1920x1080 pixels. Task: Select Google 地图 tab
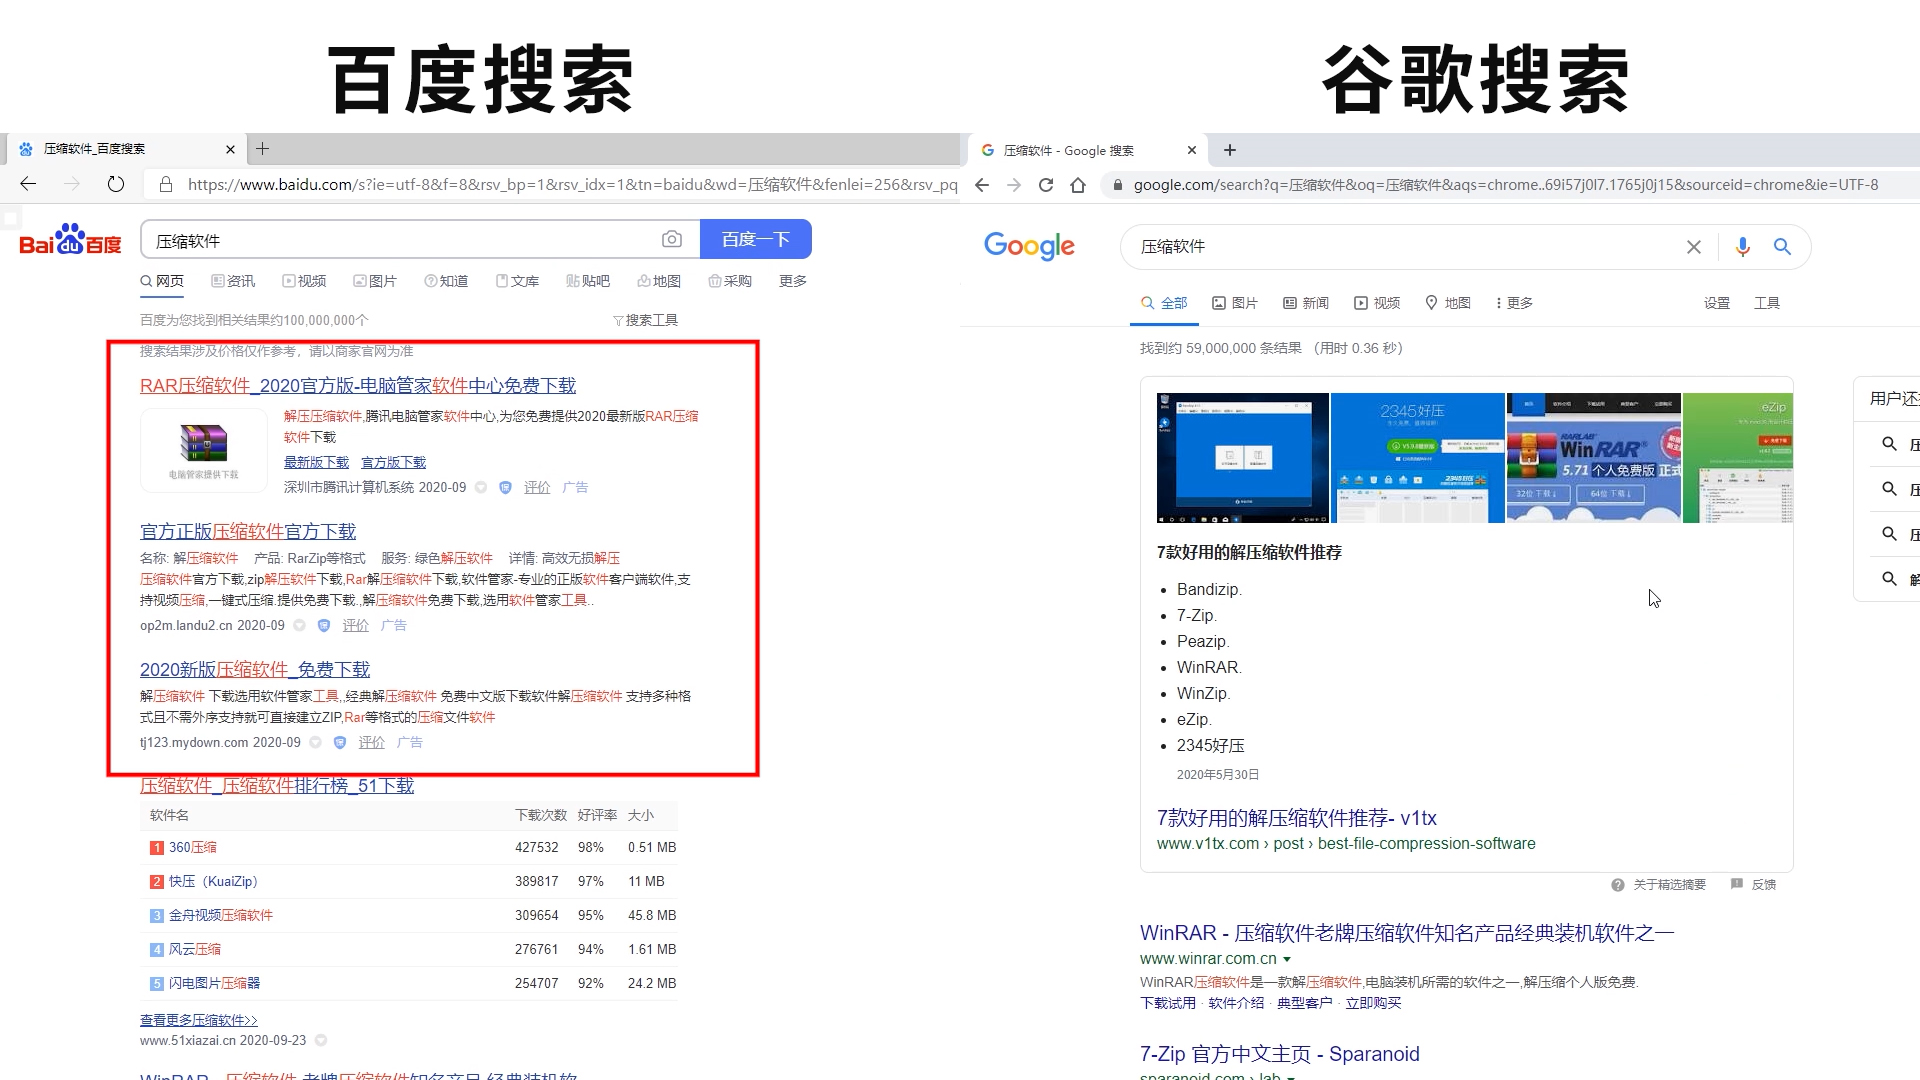pyautogui.click(x=1448, y=303)
